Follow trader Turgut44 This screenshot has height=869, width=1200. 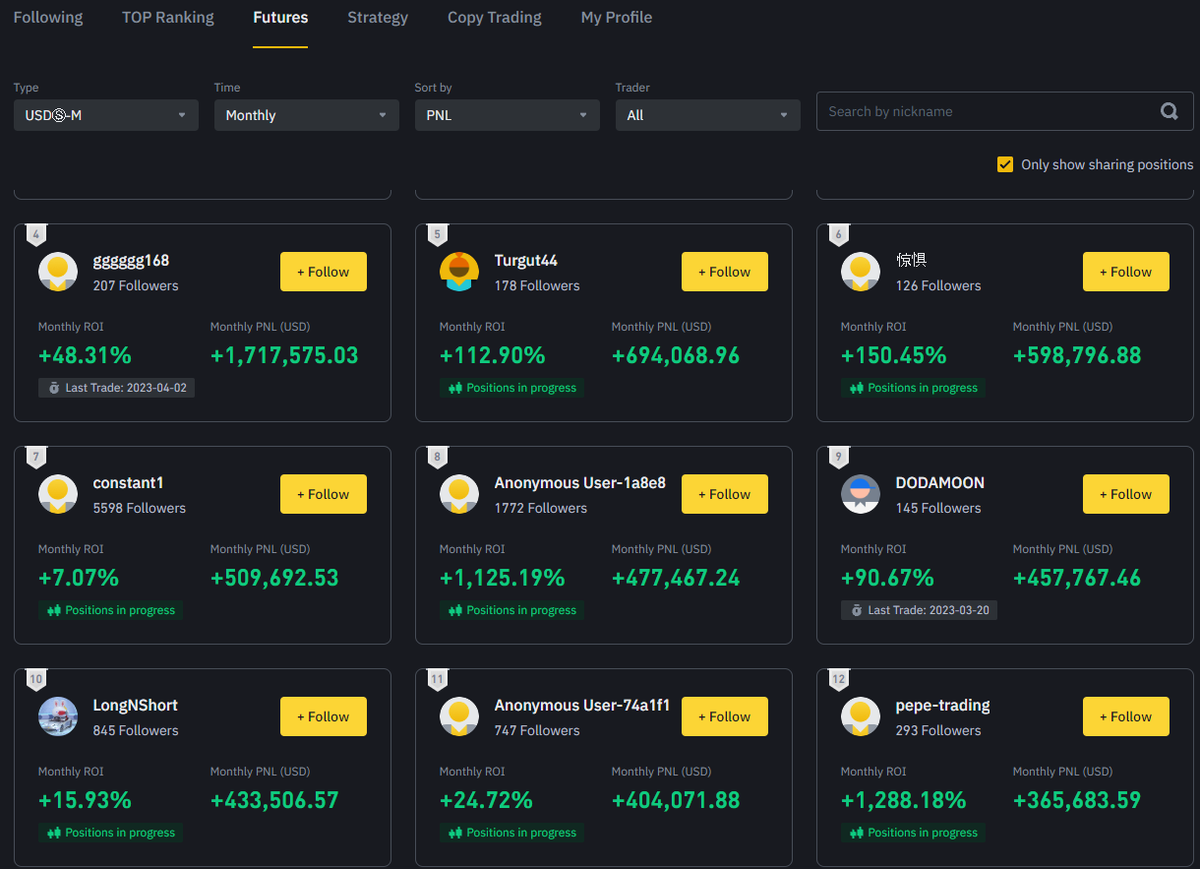click(724, 271)
